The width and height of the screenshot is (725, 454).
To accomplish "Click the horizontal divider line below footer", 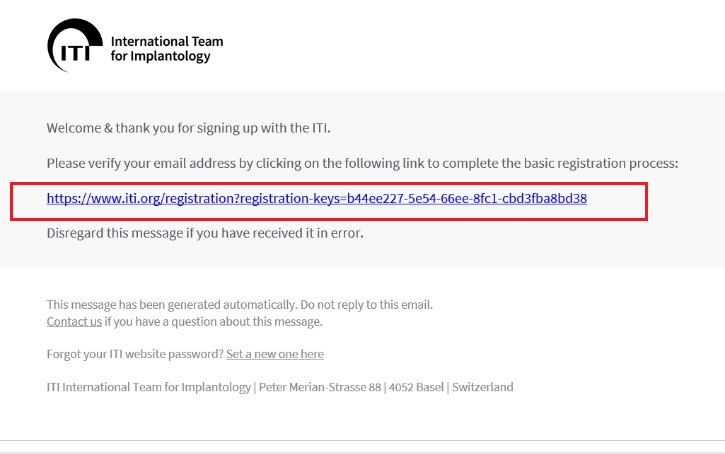I will [x=362, y=441].
